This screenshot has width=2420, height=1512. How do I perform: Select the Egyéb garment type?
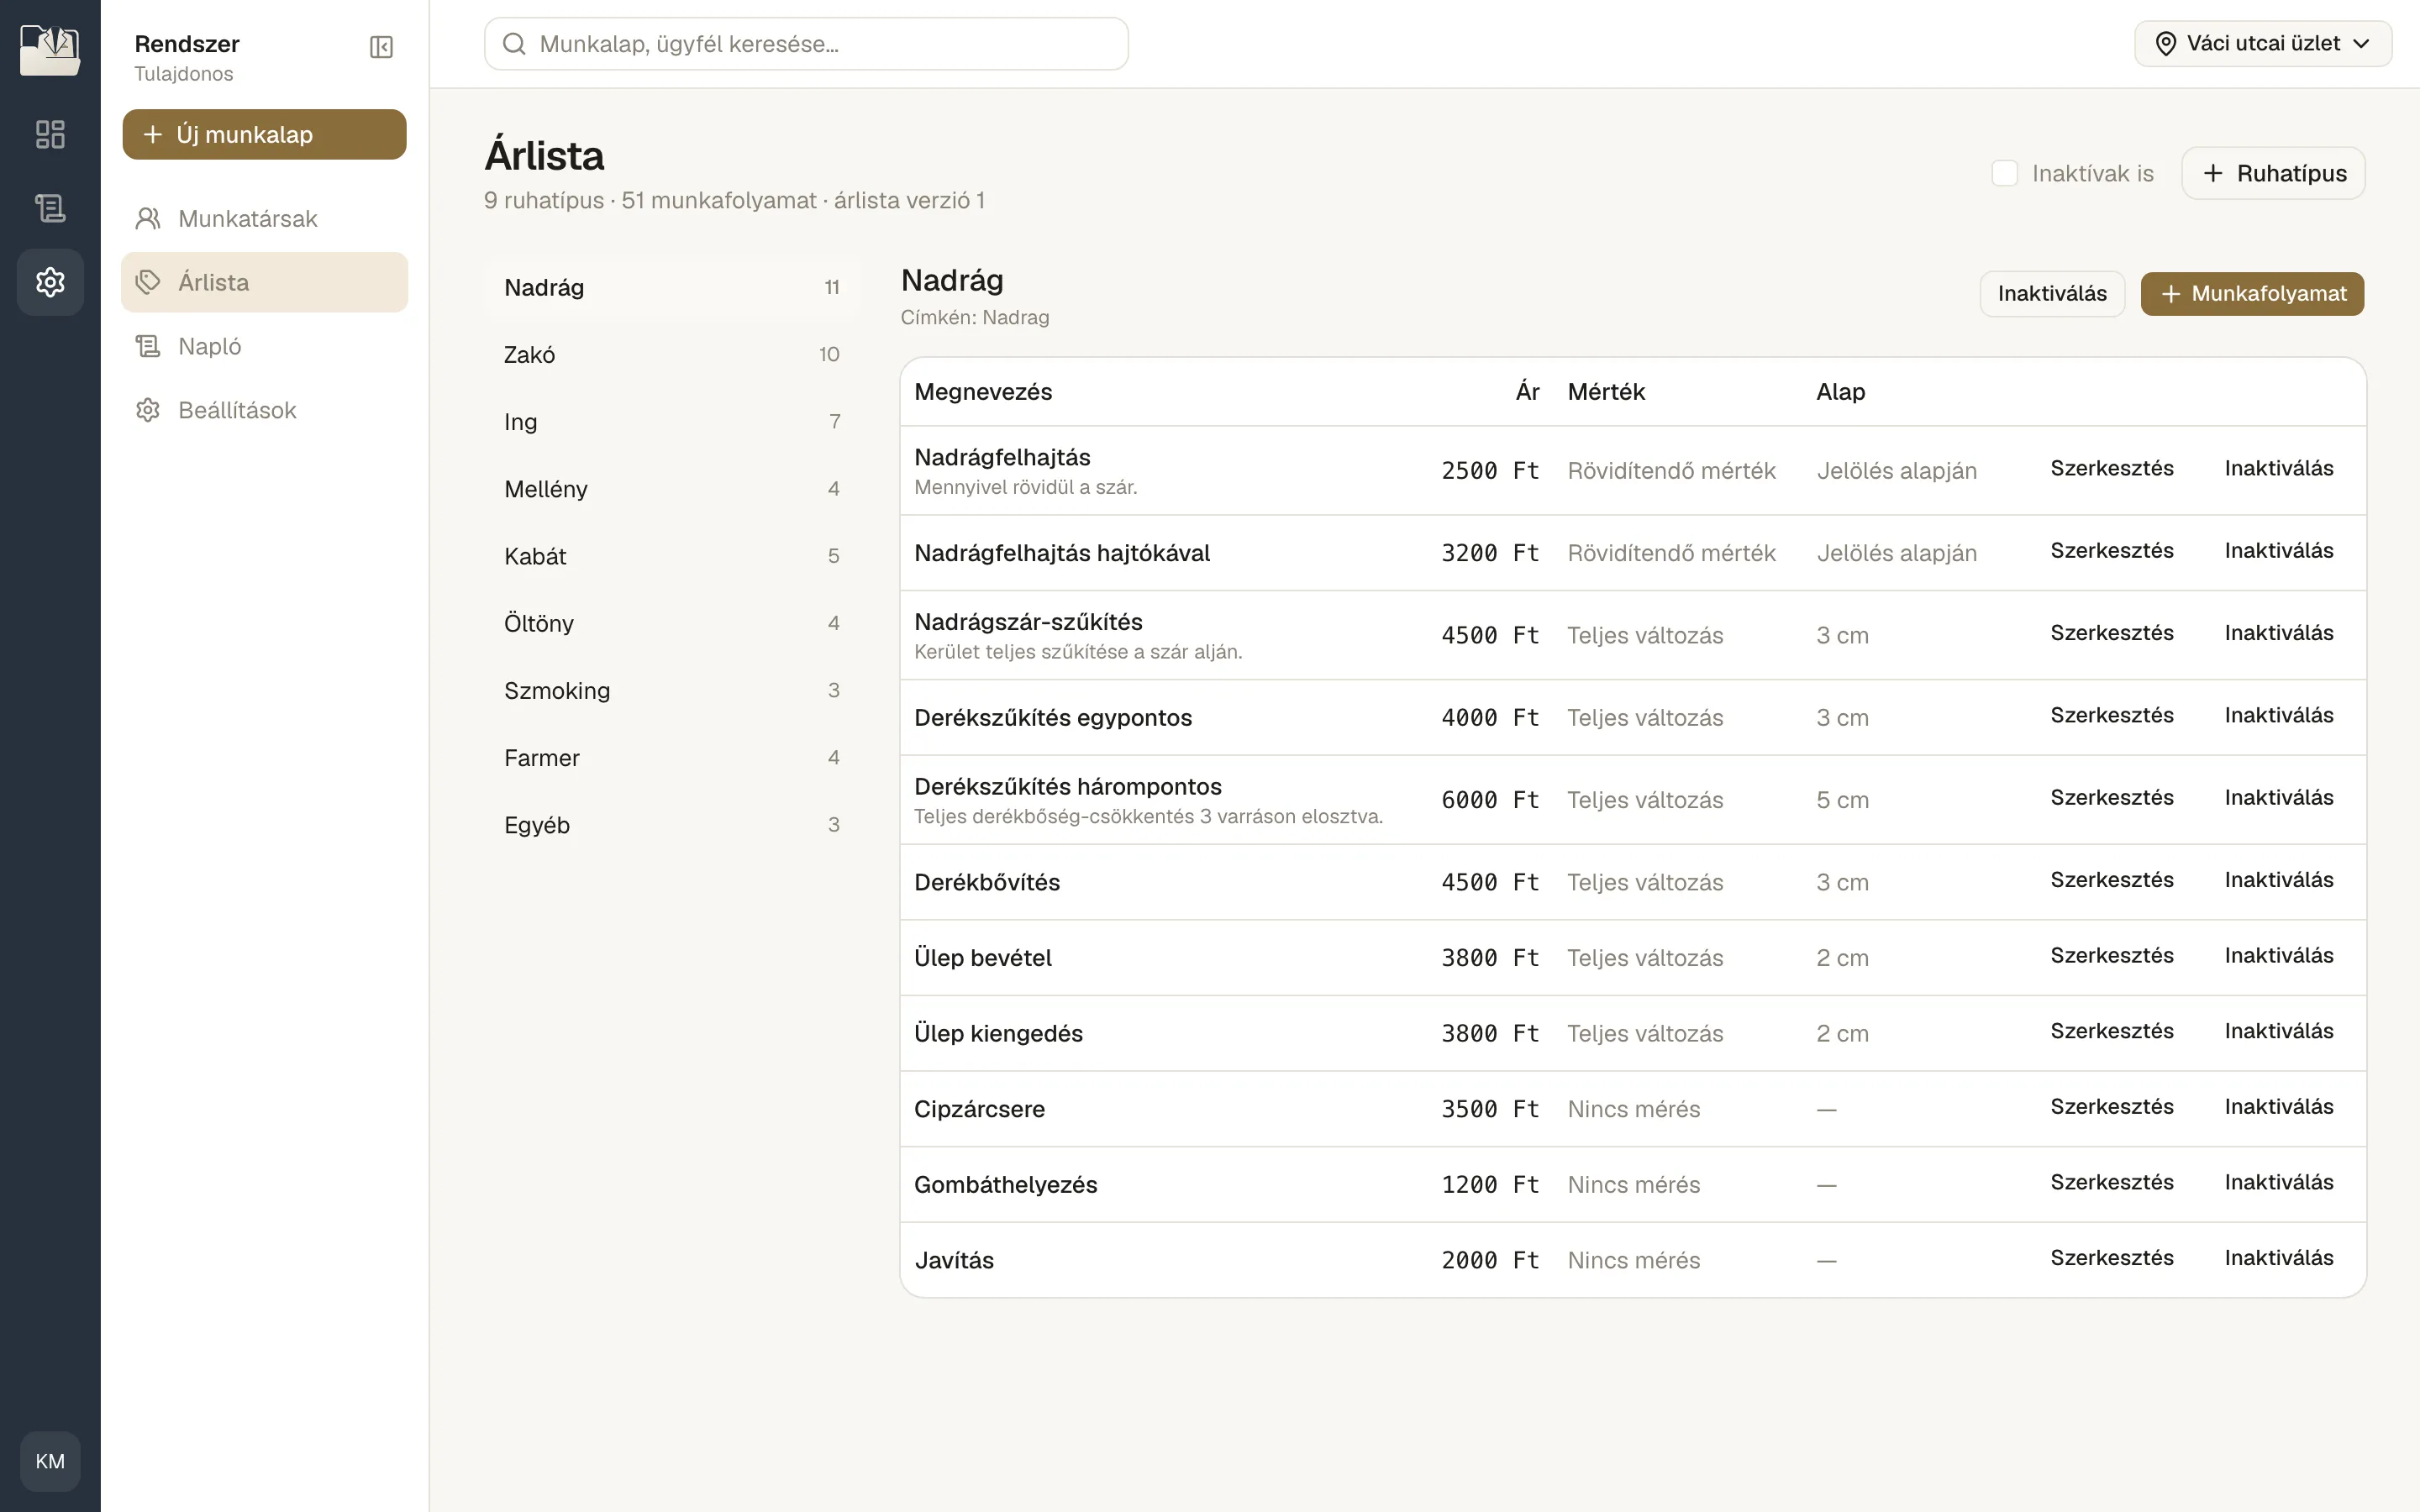pyautogui.click(x=672, y=825)
